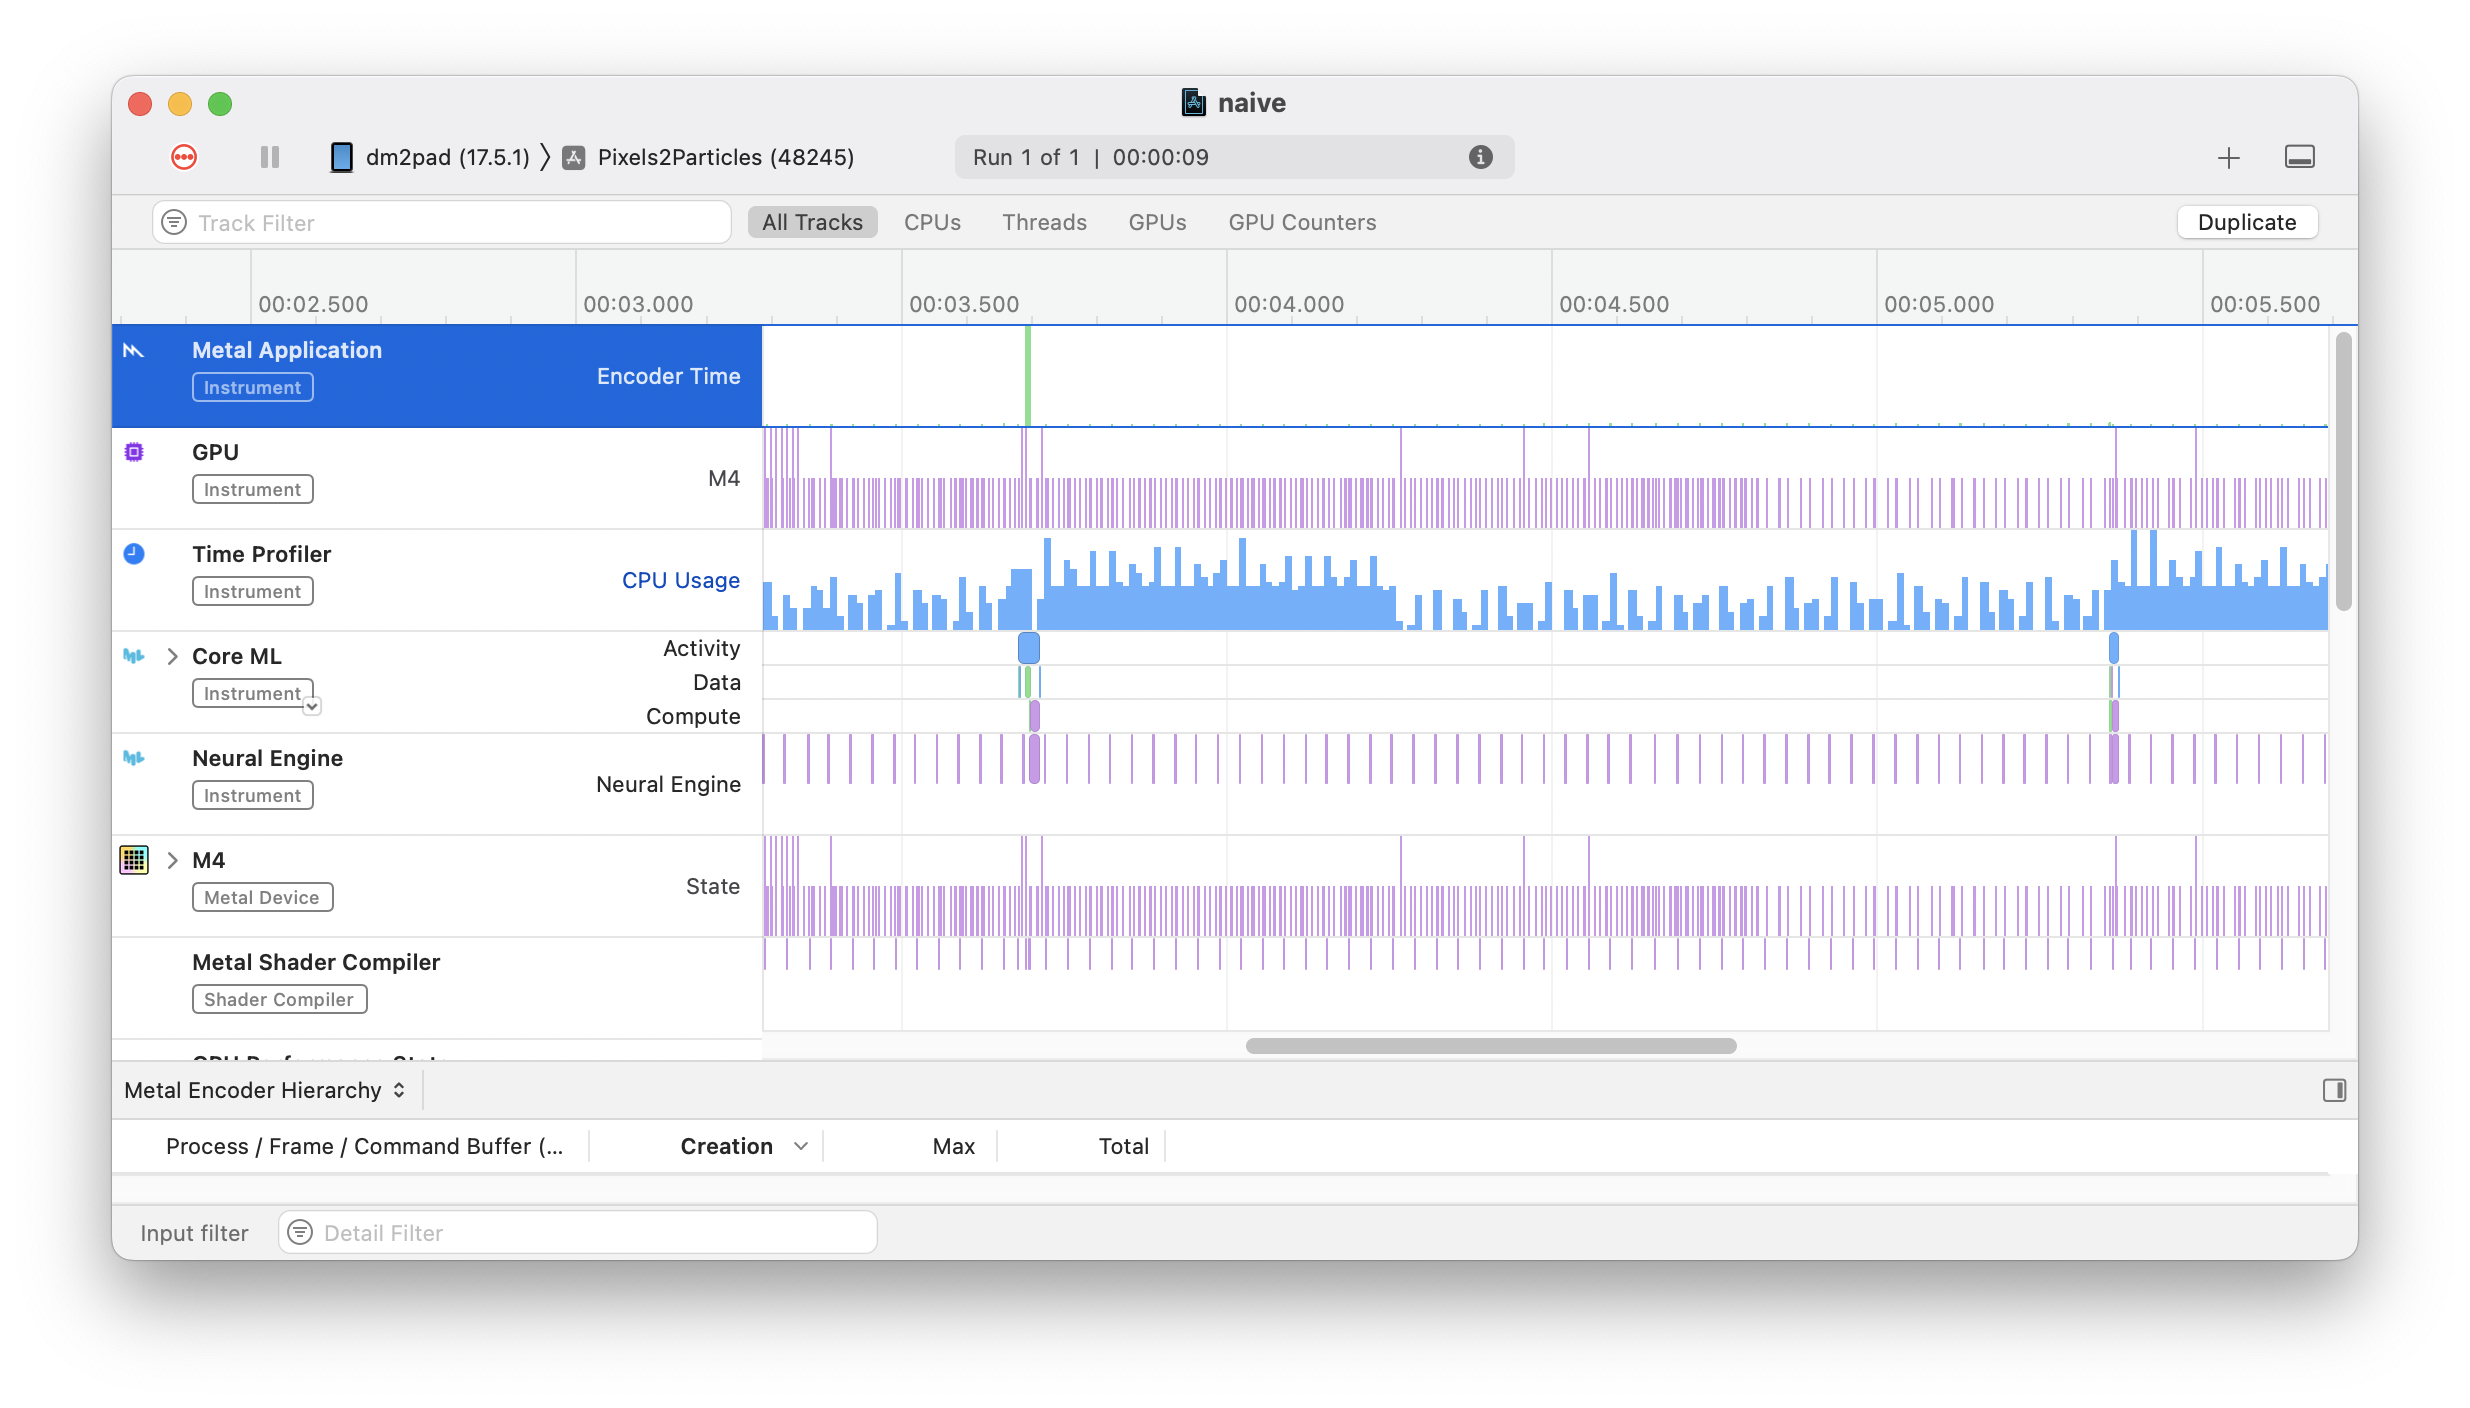Expand the Core ML track

(172, 656)
